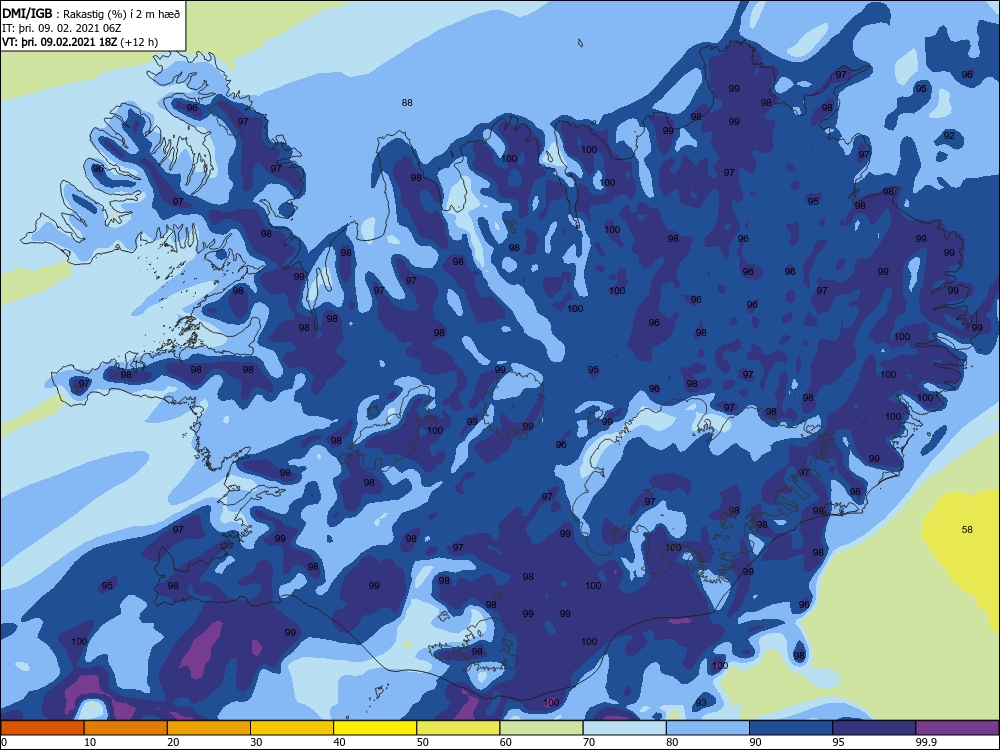Click the '88' humidity value over the sea
The image size is (1000, 750).
pos(407,102)
